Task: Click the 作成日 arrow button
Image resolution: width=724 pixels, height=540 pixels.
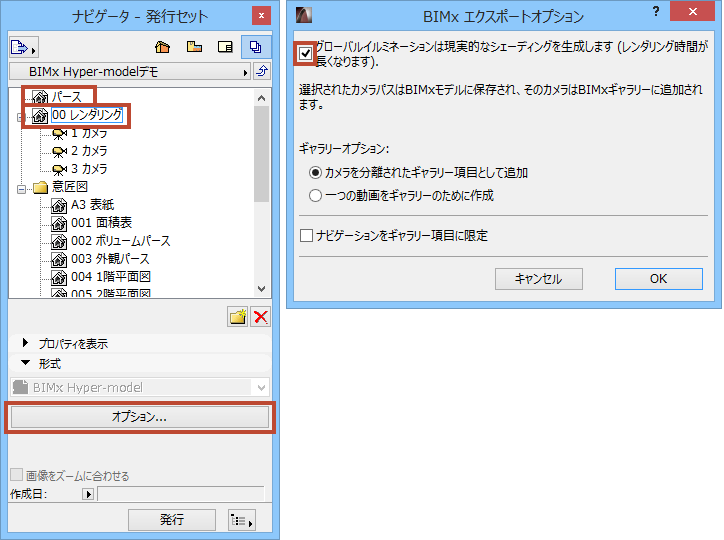Action: tap(88, 494)
